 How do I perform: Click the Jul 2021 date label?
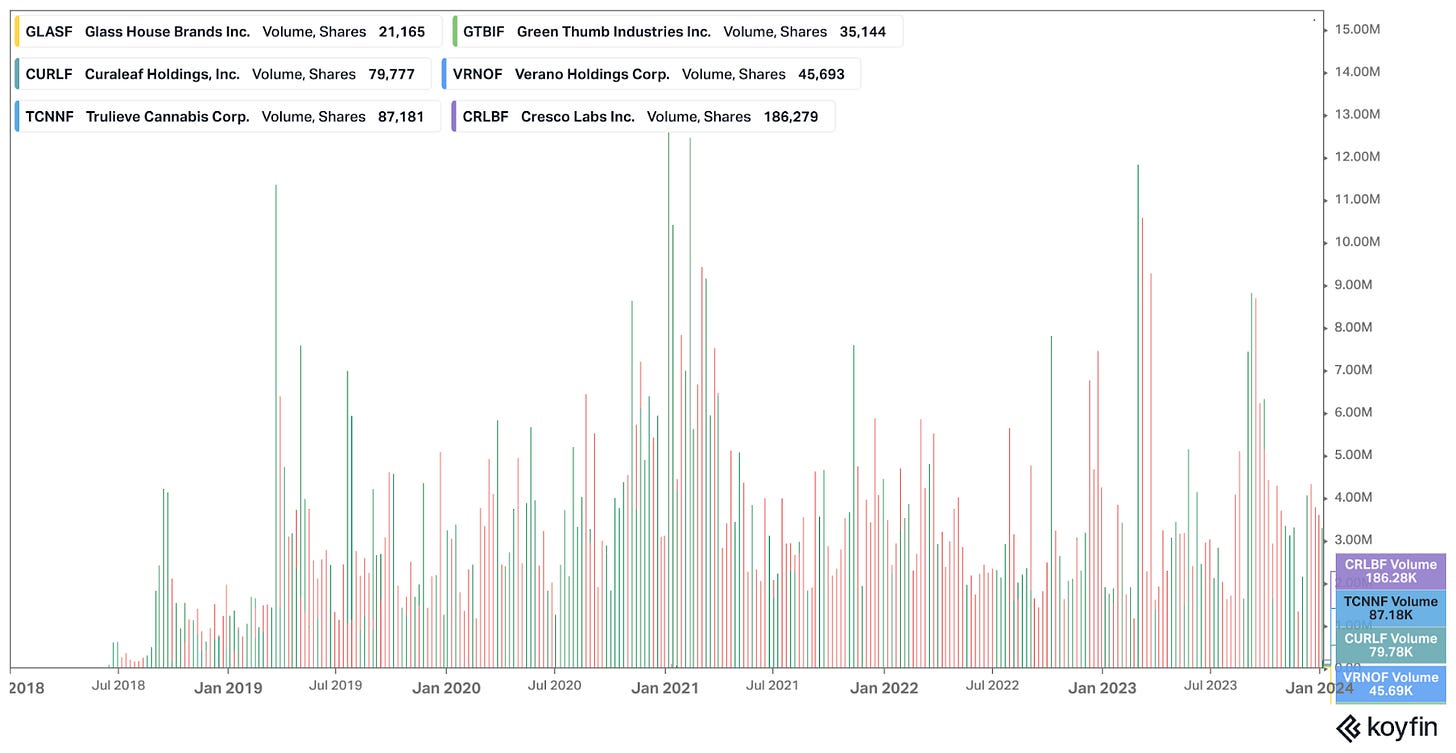[x=773, y=686]
